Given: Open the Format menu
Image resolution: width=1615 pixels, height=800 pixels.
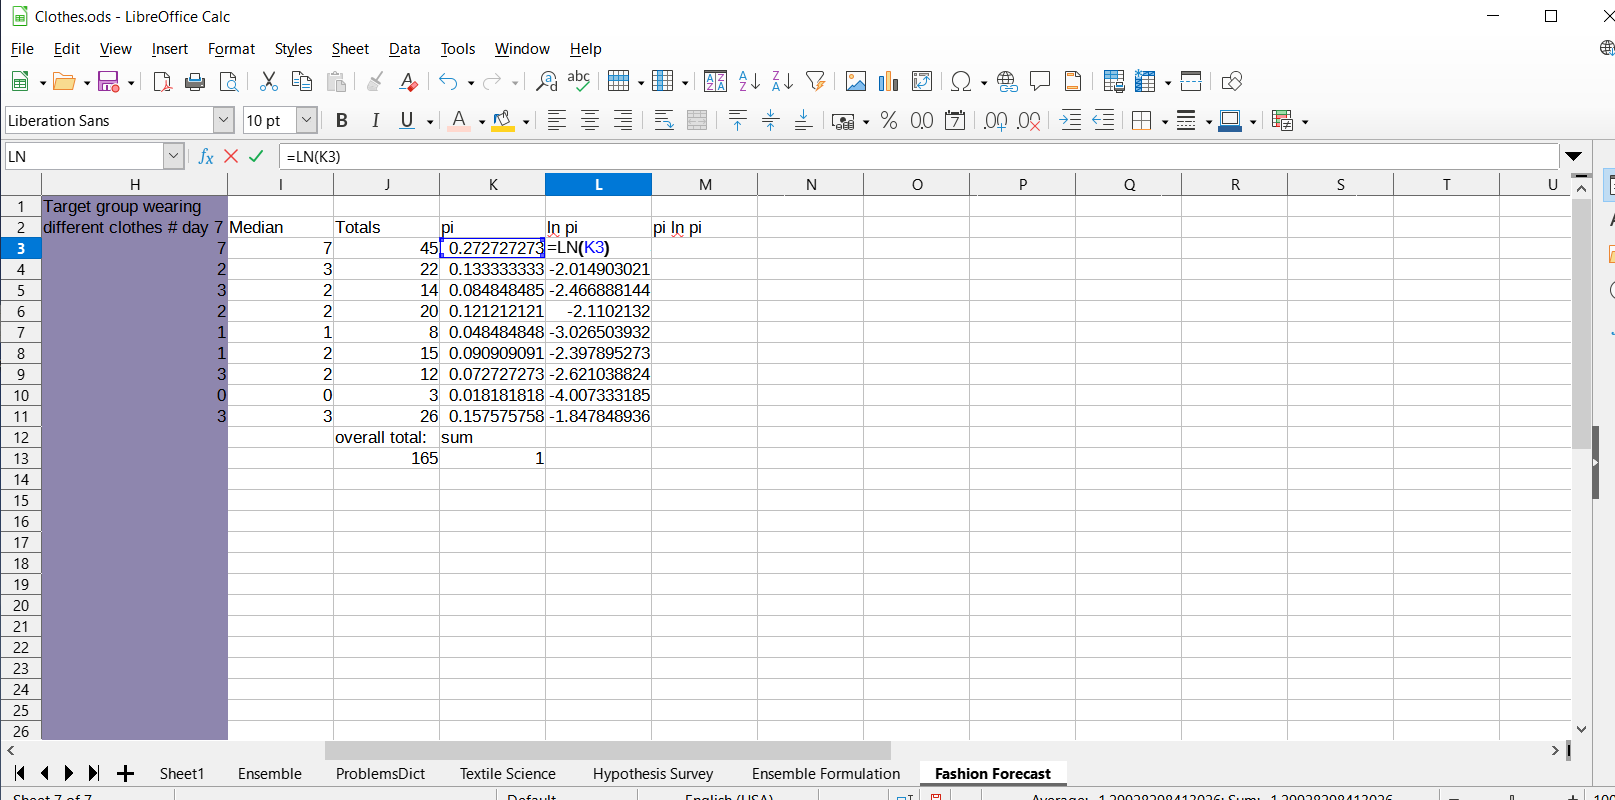Looking at the screenshot, I should (231, 49).
